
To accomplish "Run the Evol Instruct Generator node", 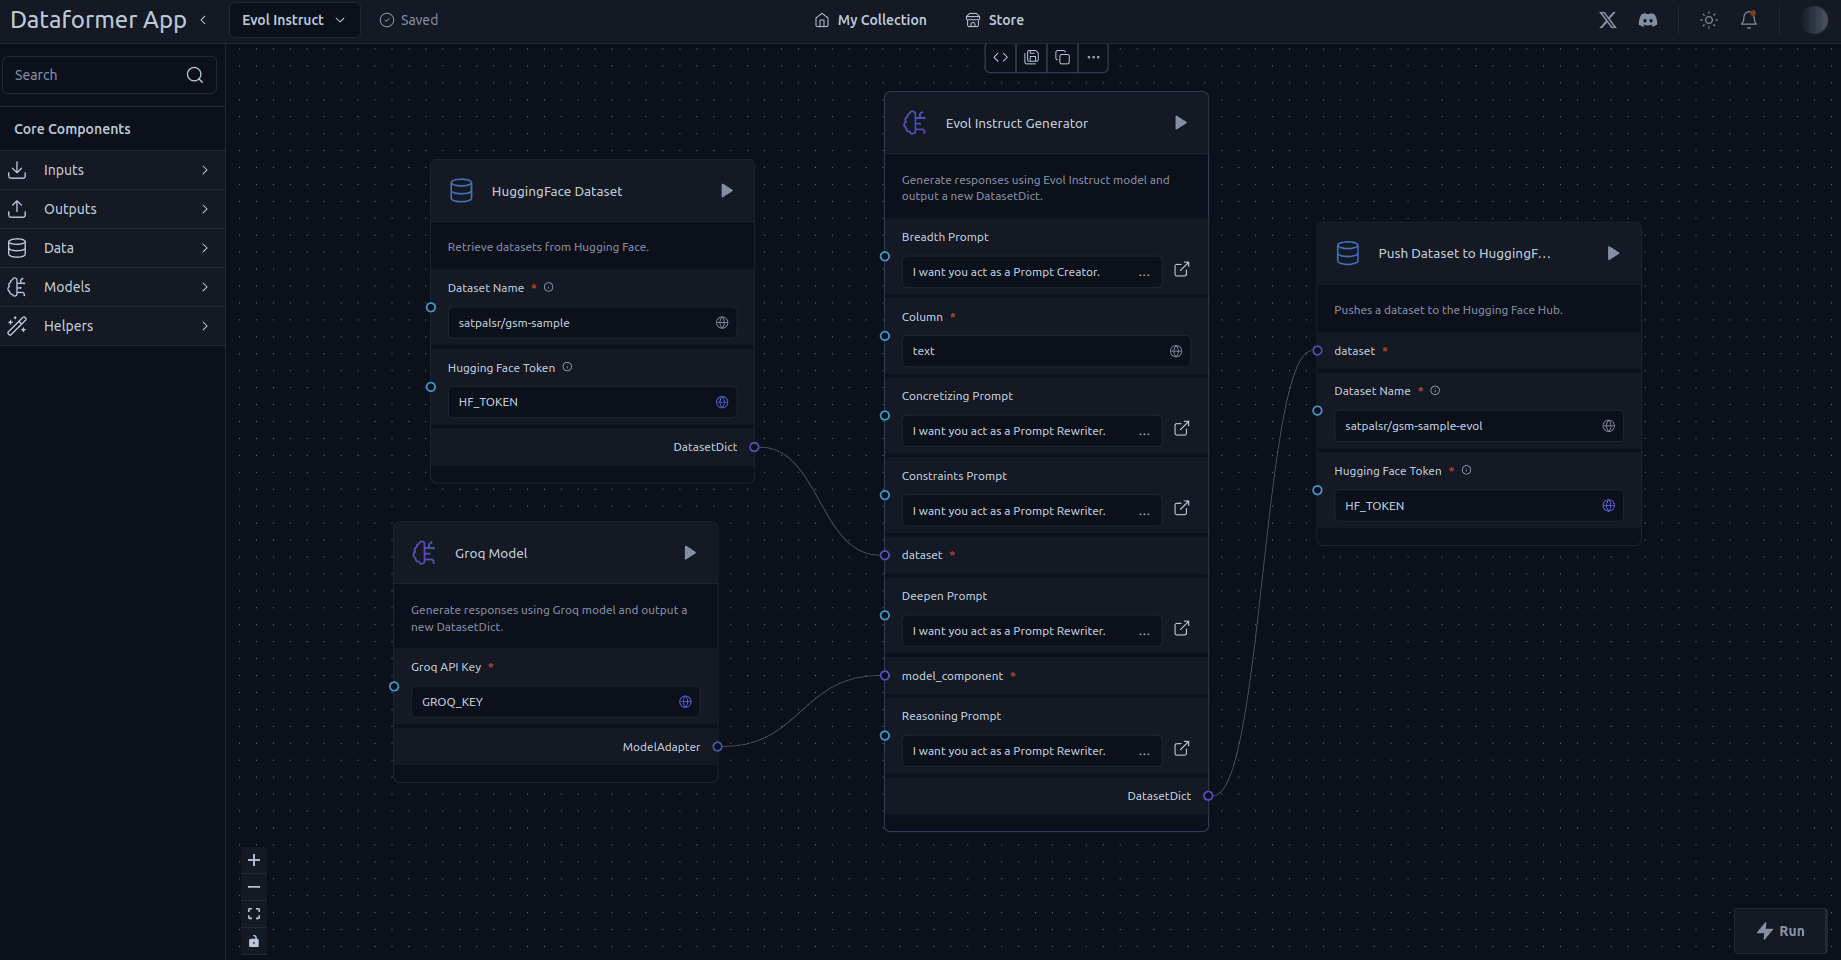I will click(x=1181, y=123).
